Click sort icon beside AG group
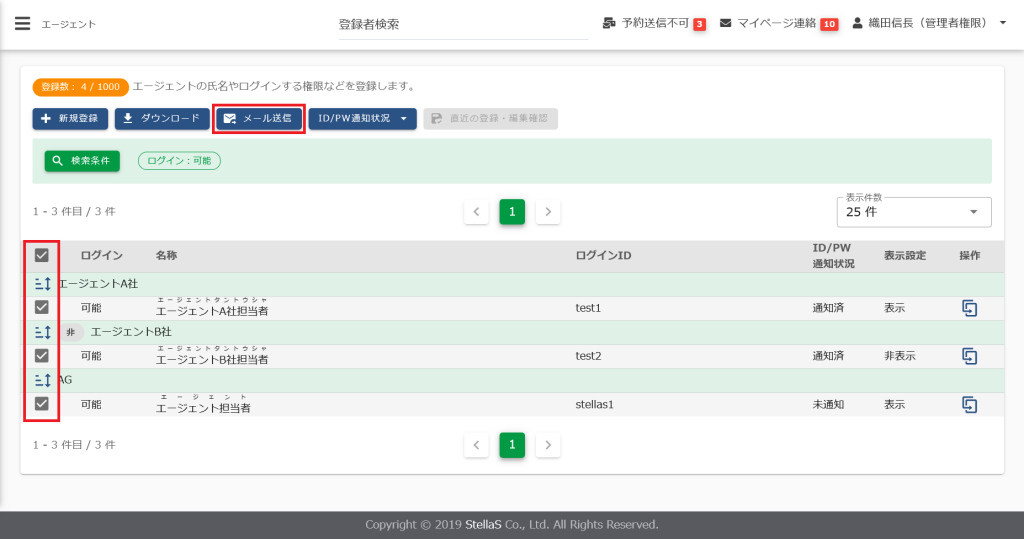 pos(42,380)
